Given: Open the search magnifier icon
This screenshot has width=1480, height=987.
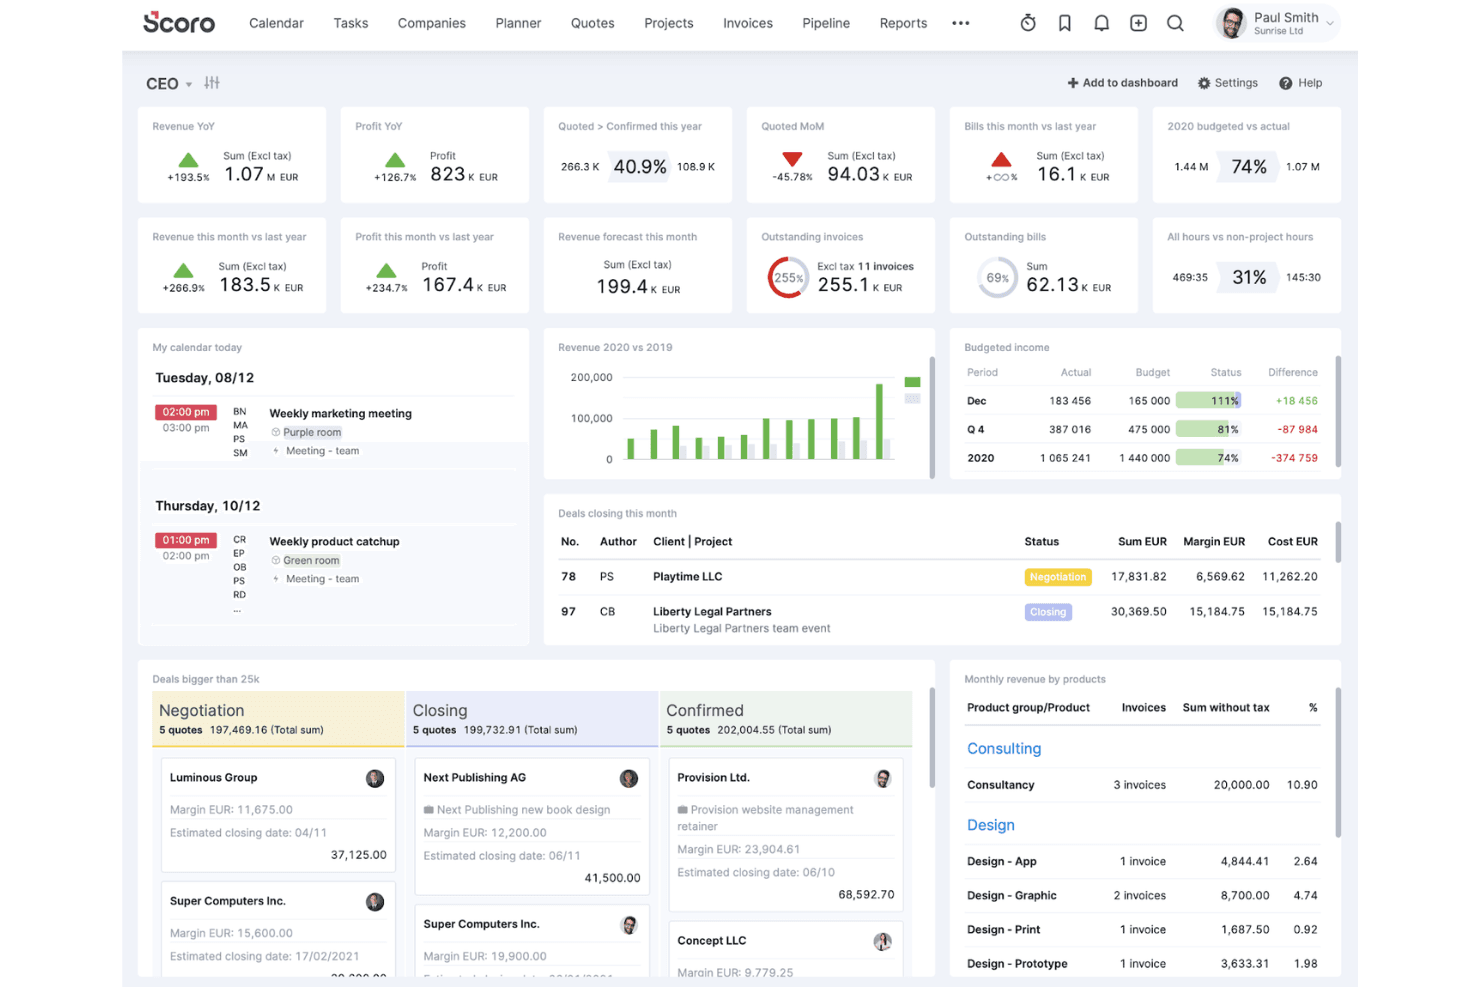Looking at the screenshot, I should [1175, 23].
